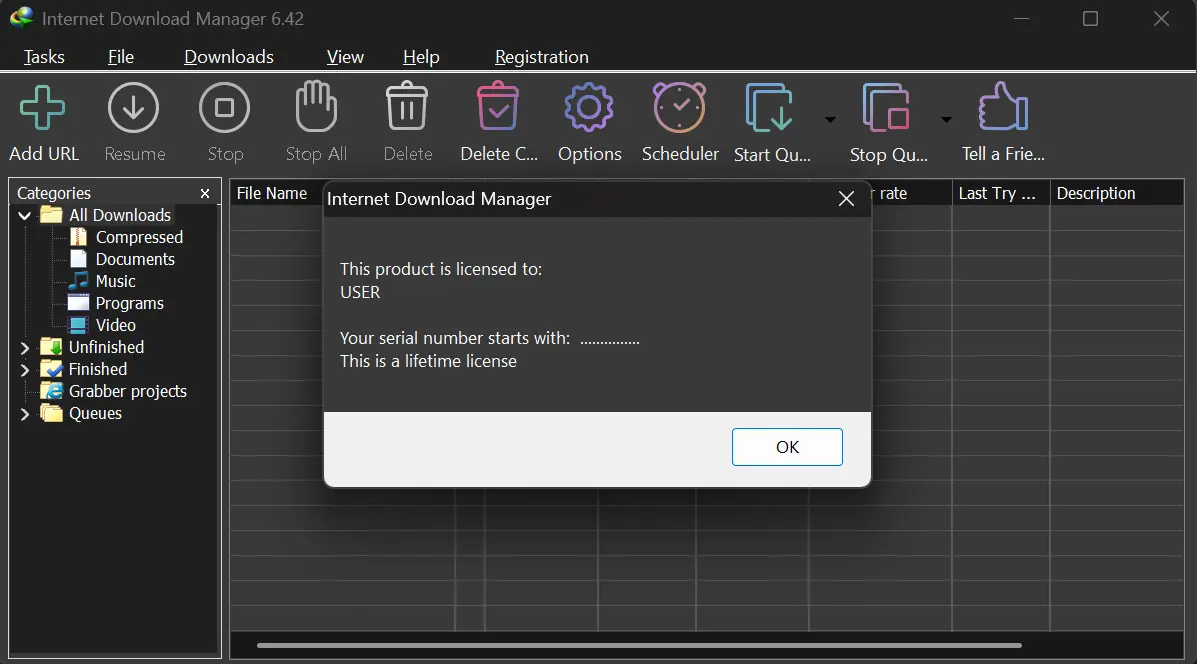1197x664 pixels.
Task: Collapse the All Downloads tree node
Action: coord(24,216)
